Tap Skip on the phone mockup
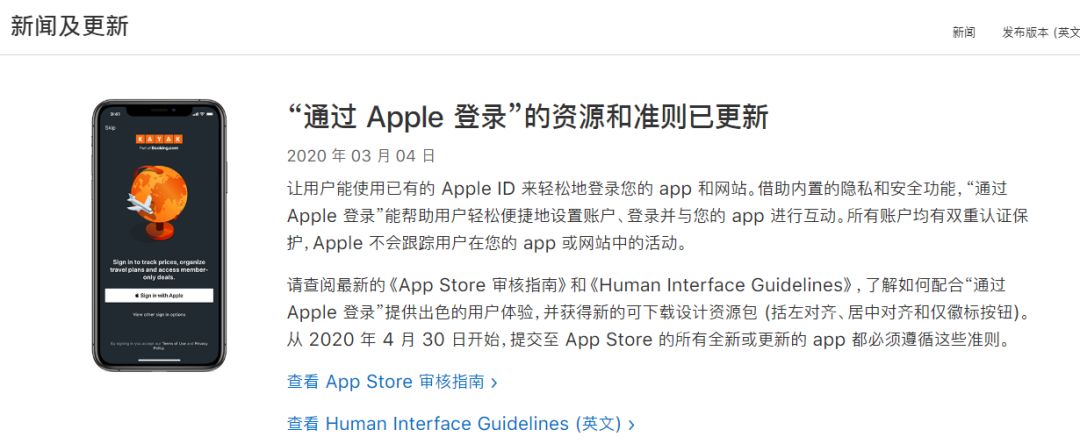Image resolution: width=1080 pixels, height=444 pixels. [x=110, y=128]
